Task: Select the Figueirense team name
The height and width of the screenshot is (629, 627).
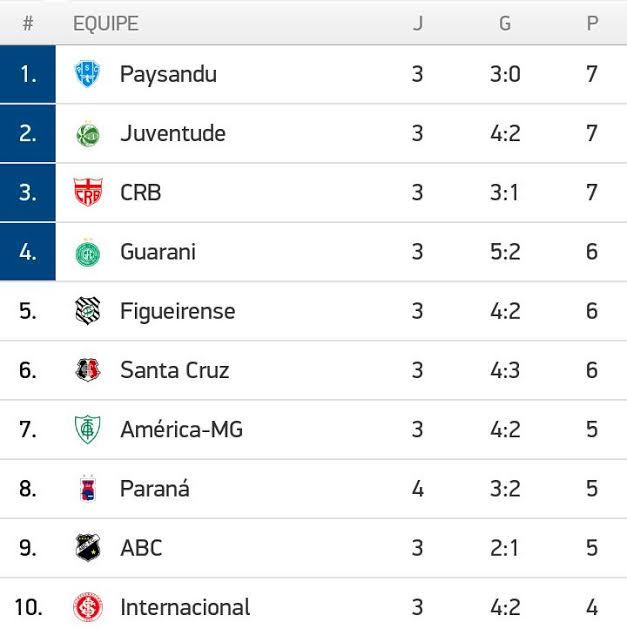Action: coord(177,311)
